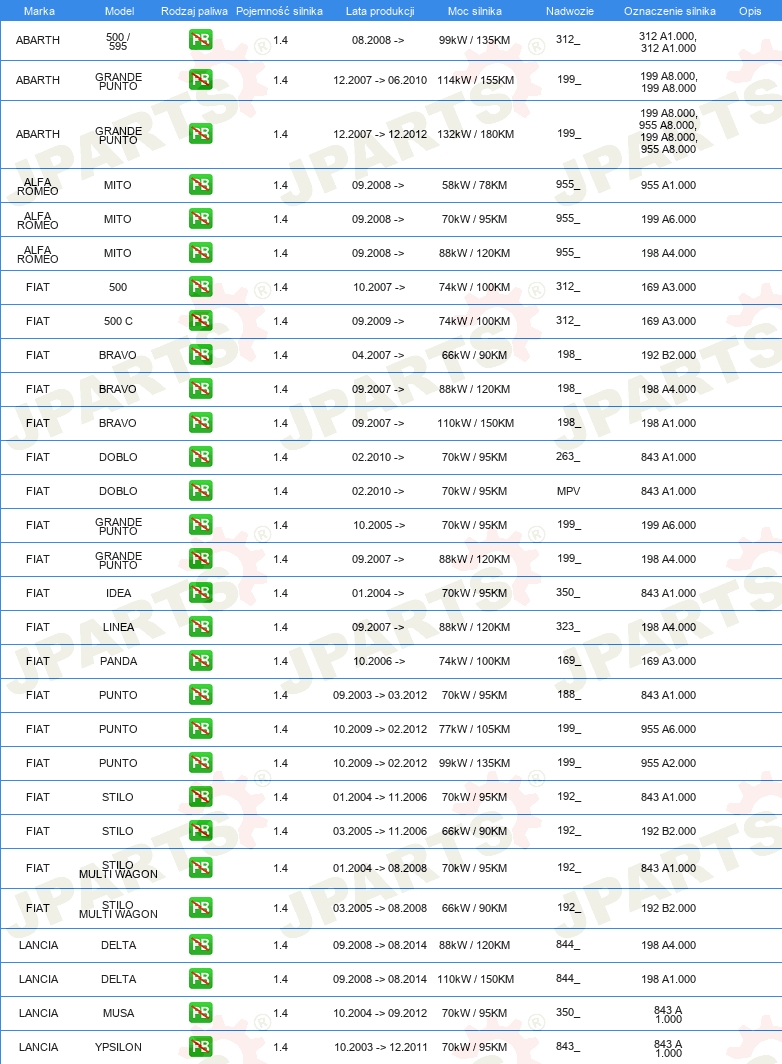Click power value 132kW / 180KM
This screenshot has height=1064, width=782.
pos(475,134)
